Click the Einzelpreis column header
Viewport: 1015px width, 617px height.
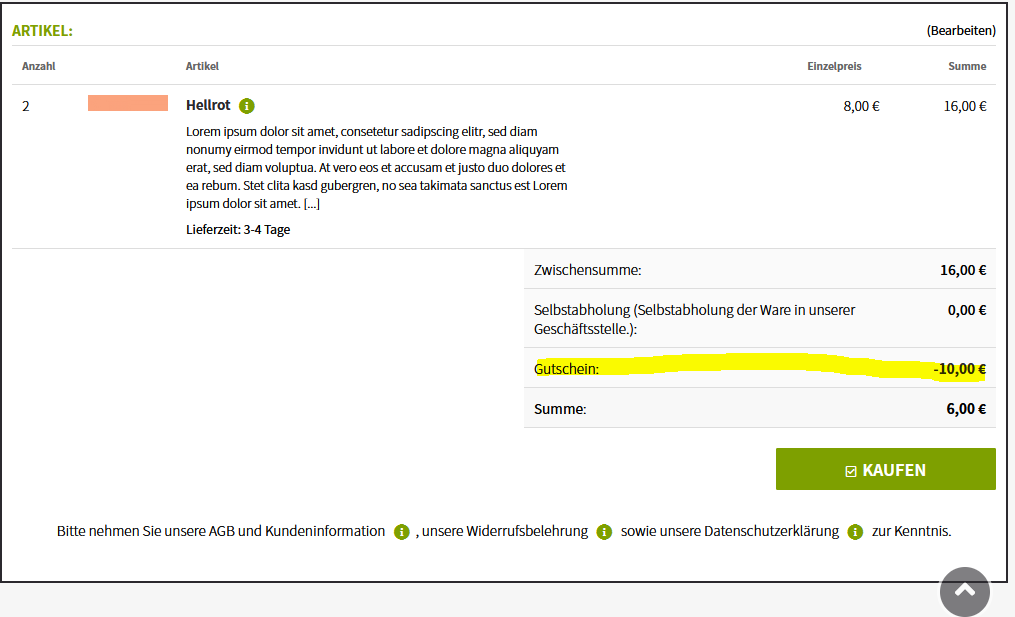tap(834, 66)
